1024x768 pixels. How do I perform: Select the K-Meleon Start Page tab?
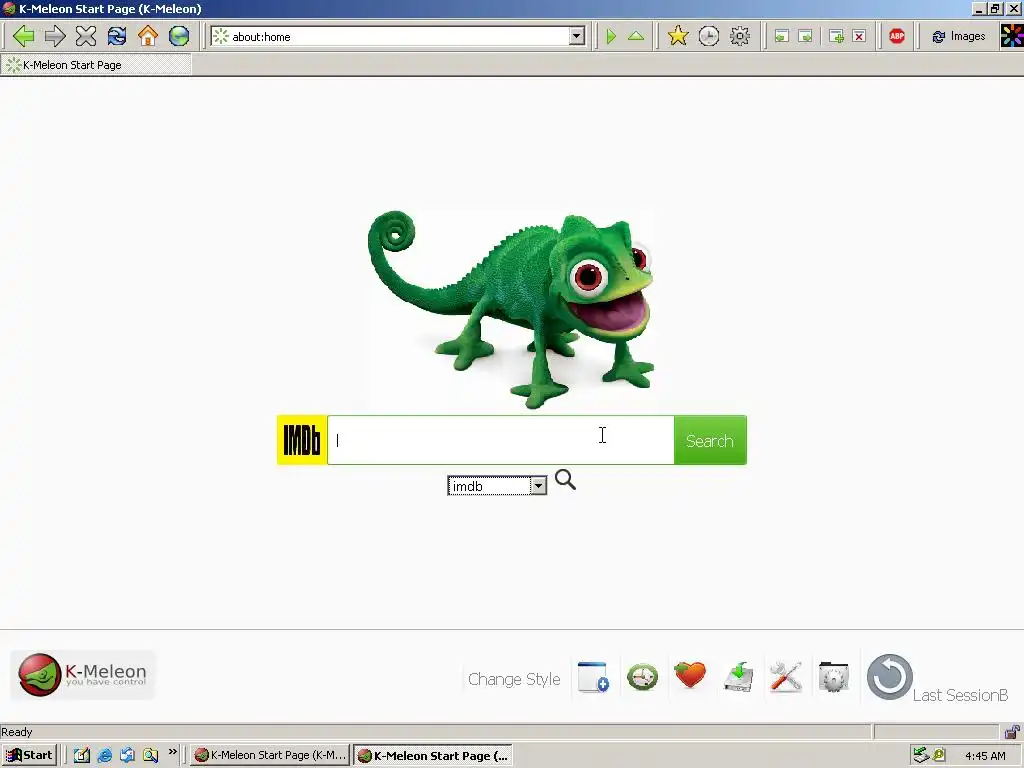tap(96, 65)
